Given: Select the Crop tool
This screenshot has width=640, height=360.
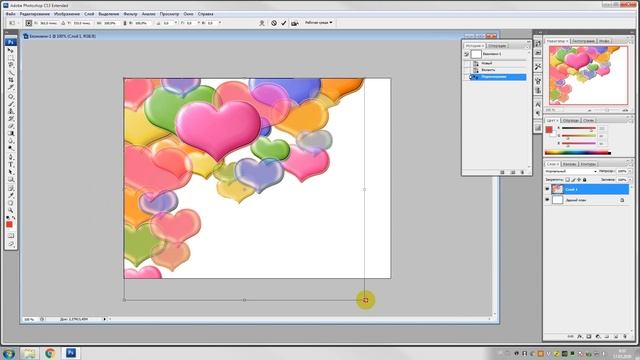Looking at the screenshot, I should [11, 80].
